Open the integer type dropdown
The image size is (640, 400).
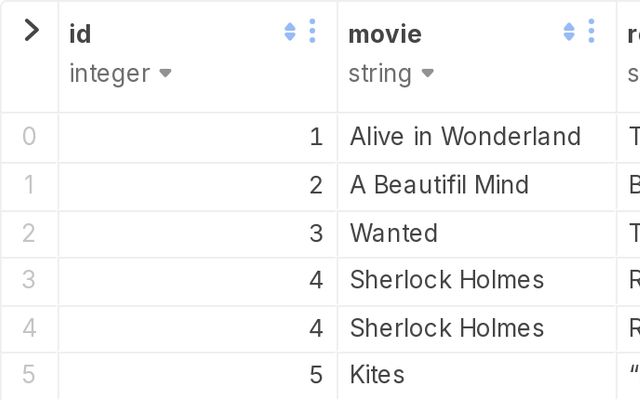(x=166, y=73)
